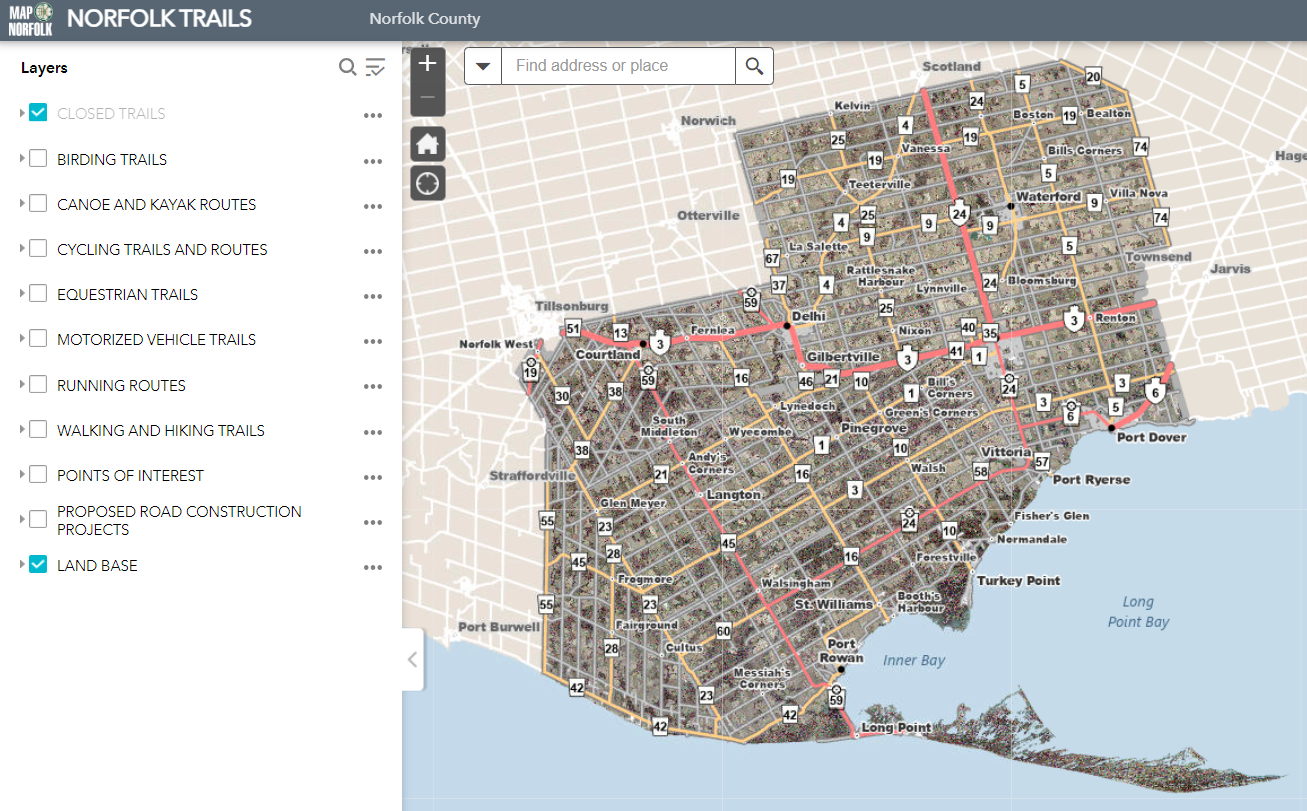
Task: Go to the default map extent home icon
Action: click(x=427, y=144)
